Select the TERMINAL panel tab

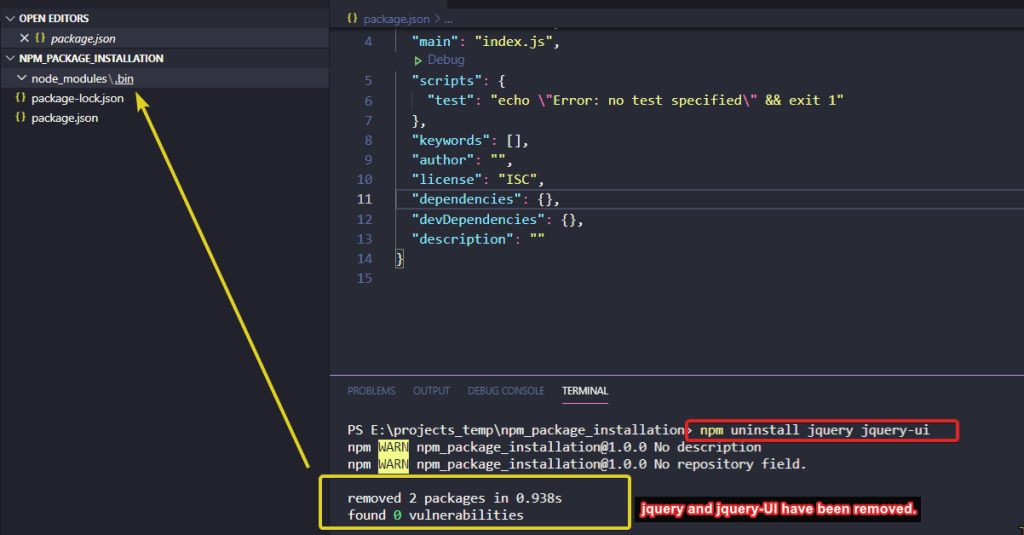[584, 391]
